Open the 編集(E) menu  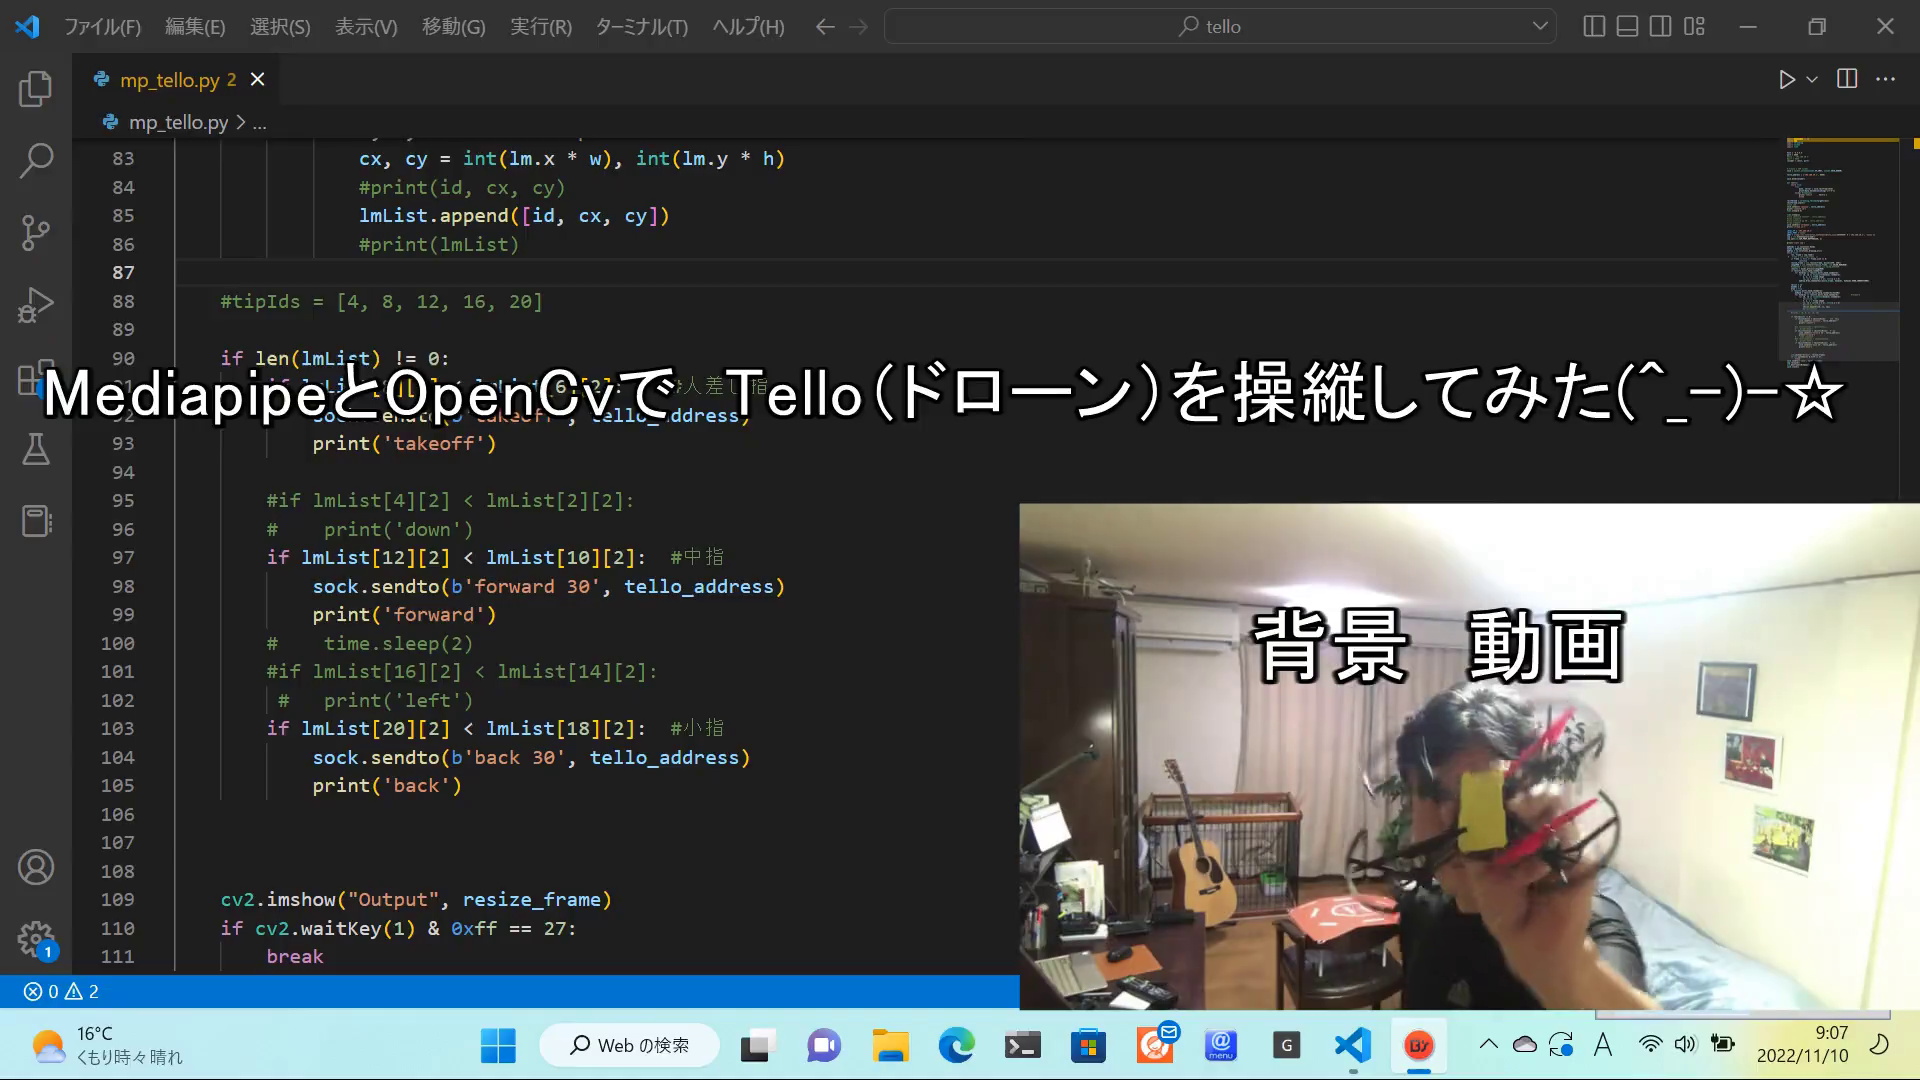click(x=195, y=27)
